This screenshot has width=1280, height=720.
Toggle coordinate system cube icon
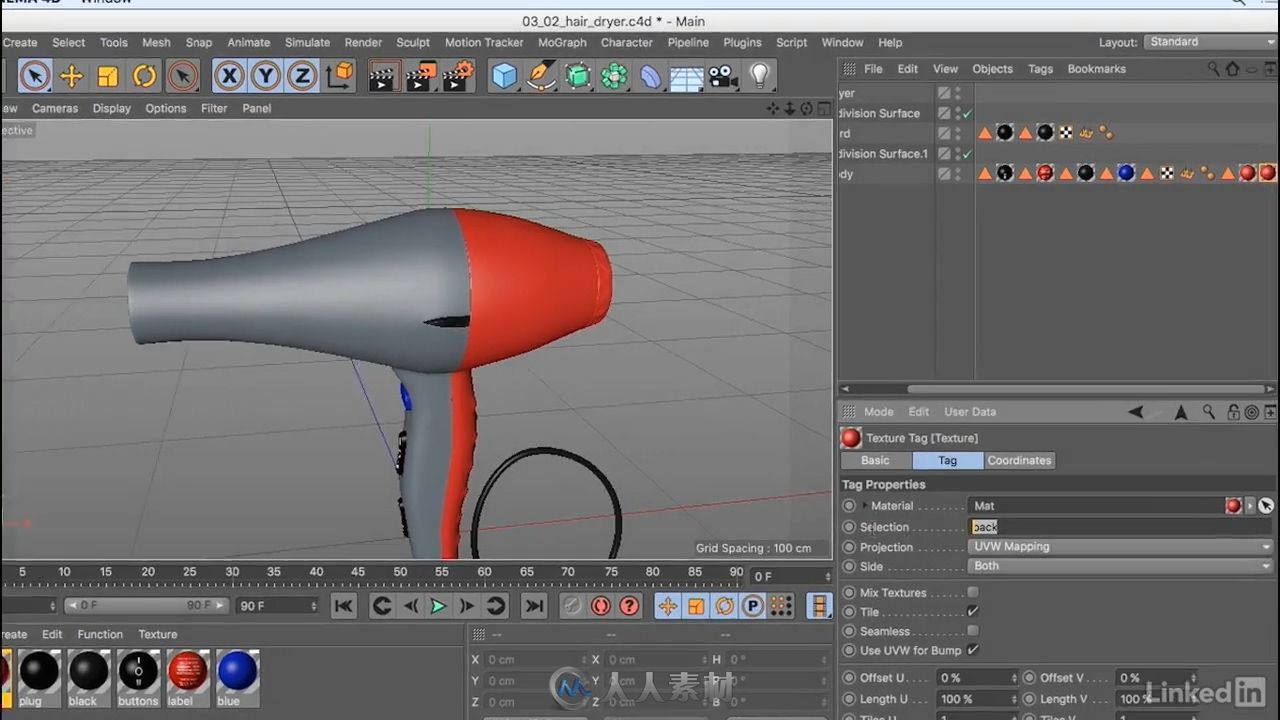coord(340,75)
